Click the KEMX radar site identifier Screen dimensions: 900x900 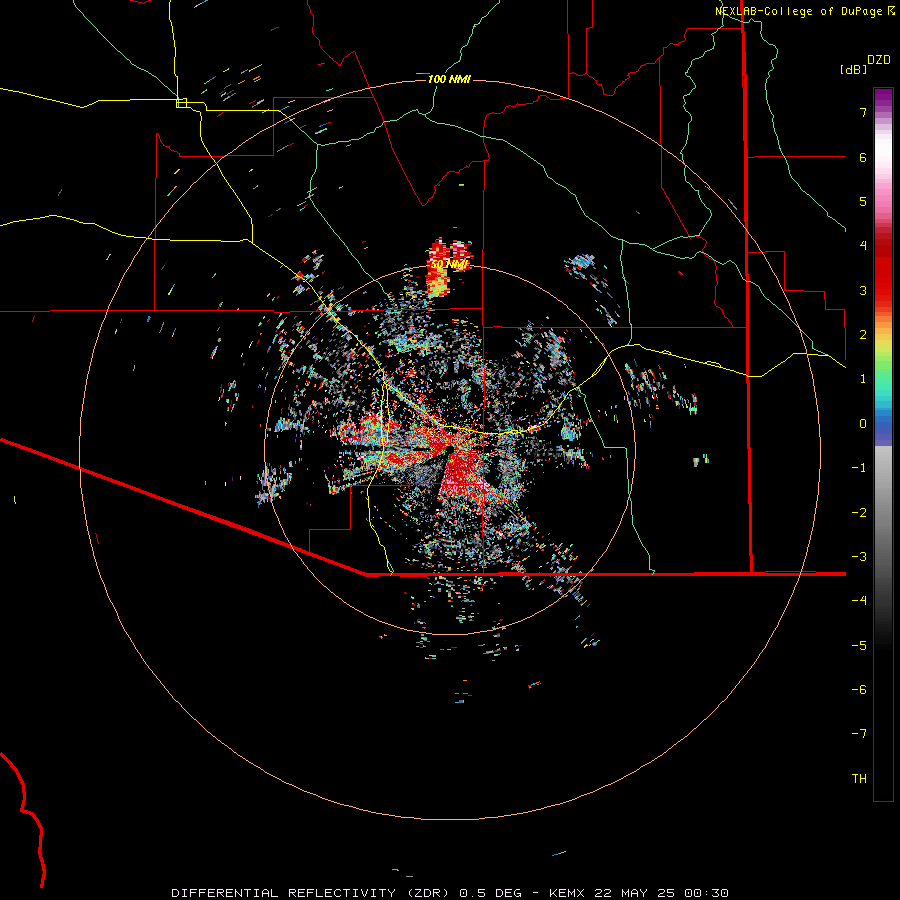[567, 893]
